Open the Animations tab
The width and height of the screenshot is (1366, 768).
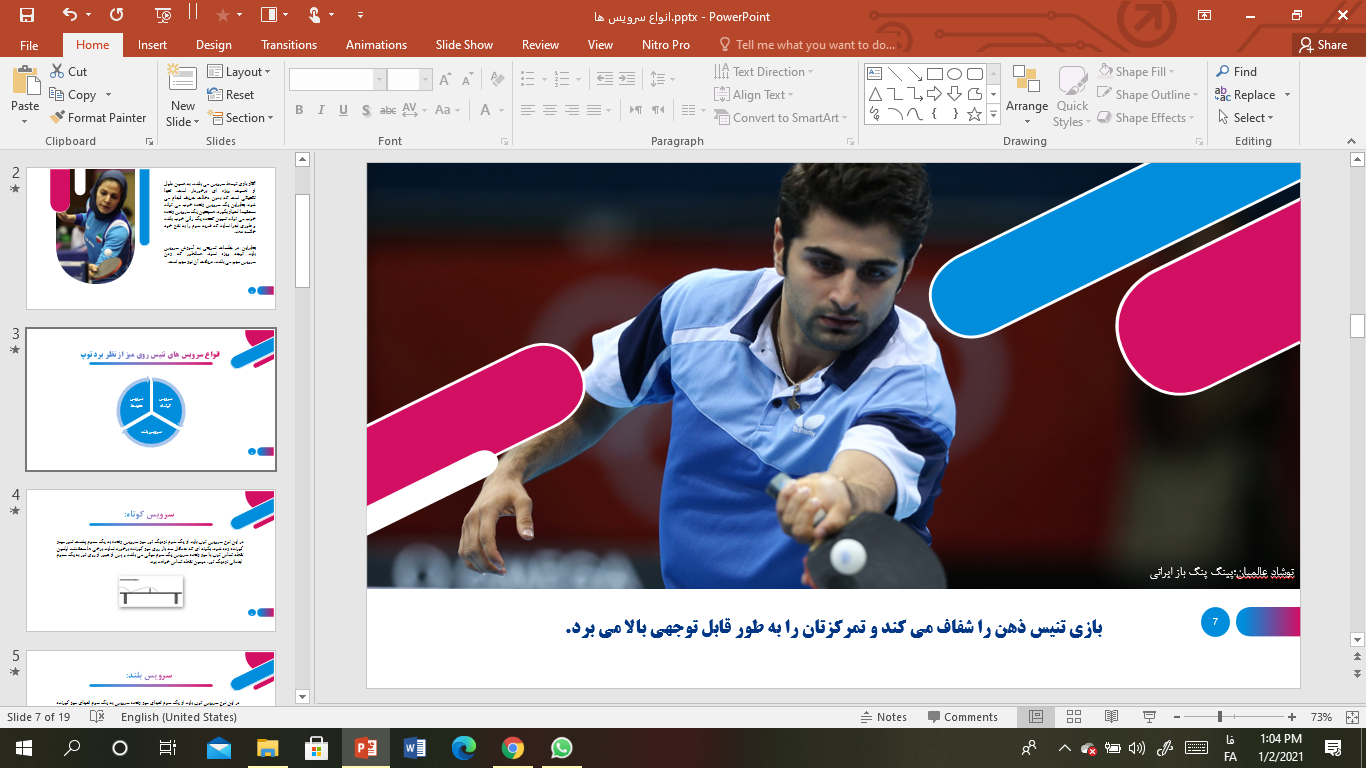pyautogui.click(x=376, y=45)
